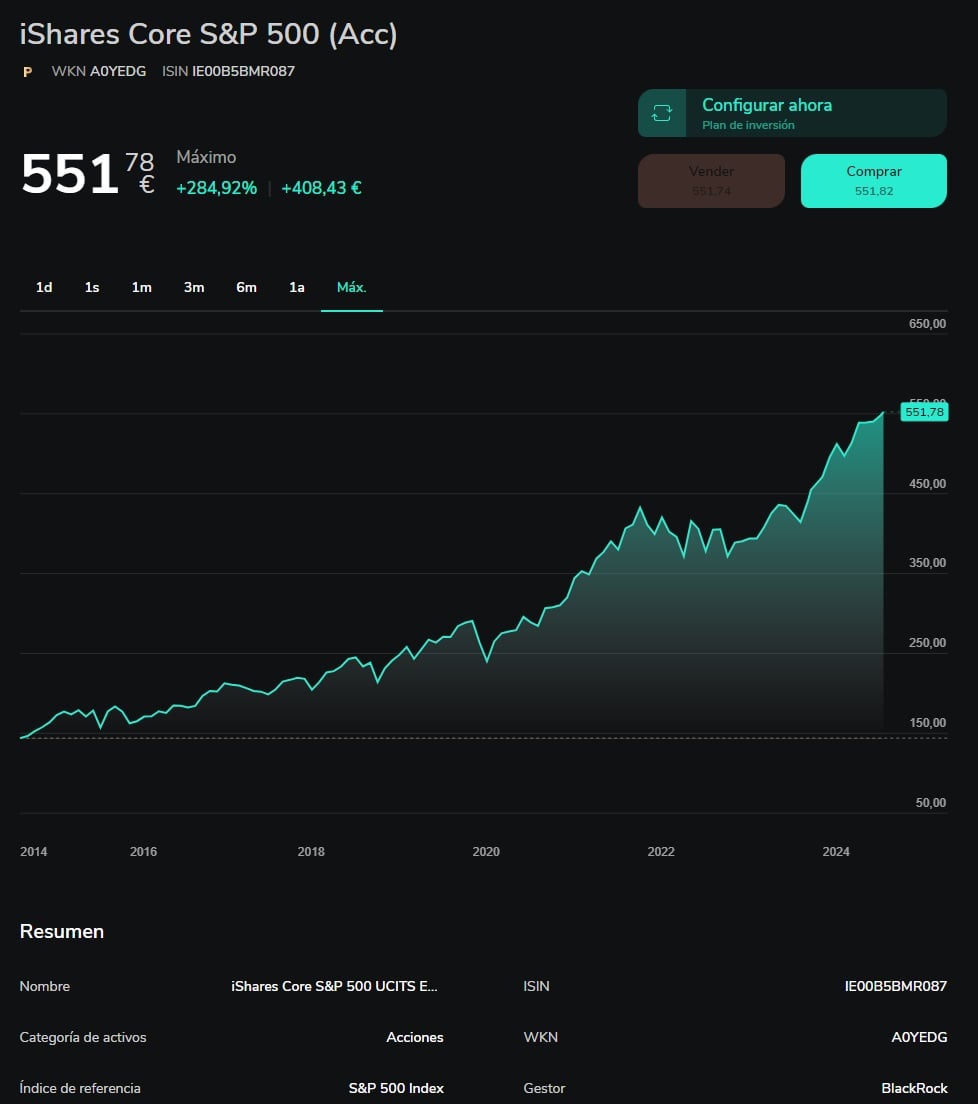Click the Resumen section heading
Image resolution: width=978 pixels, height=1104 pixels.
pos(61,931)
